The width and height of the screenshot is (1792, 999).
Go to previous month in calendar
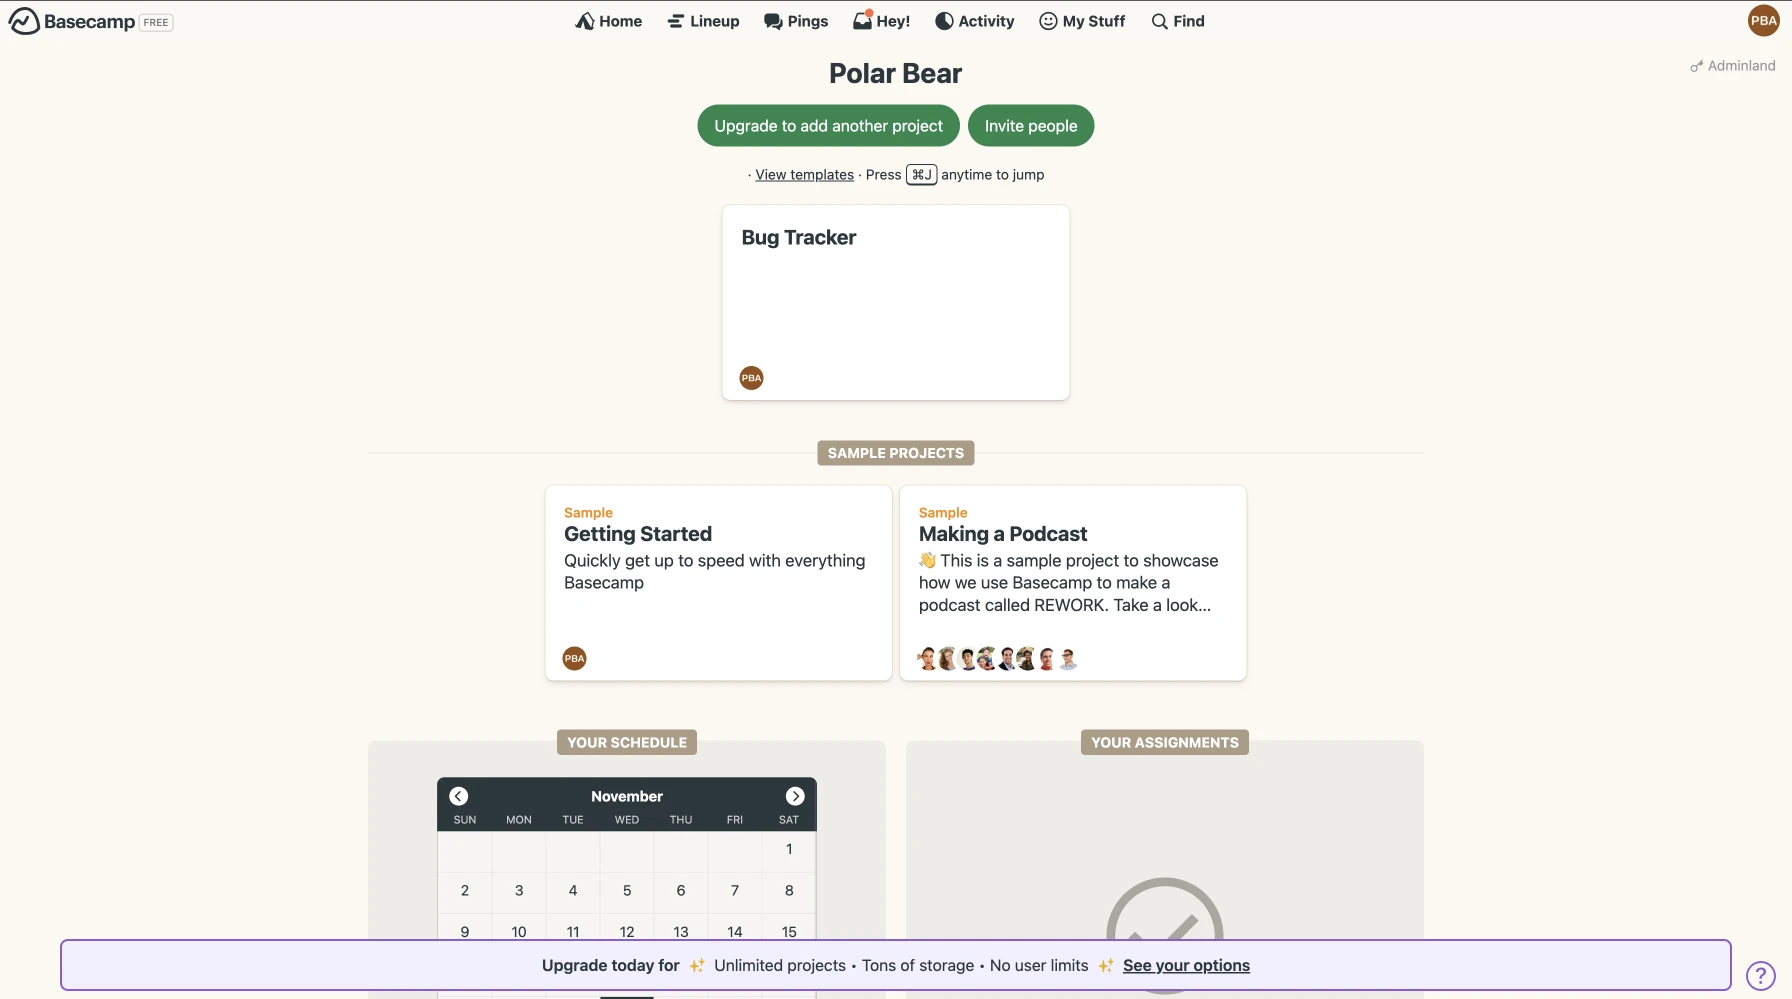click(x=459, y=796)
